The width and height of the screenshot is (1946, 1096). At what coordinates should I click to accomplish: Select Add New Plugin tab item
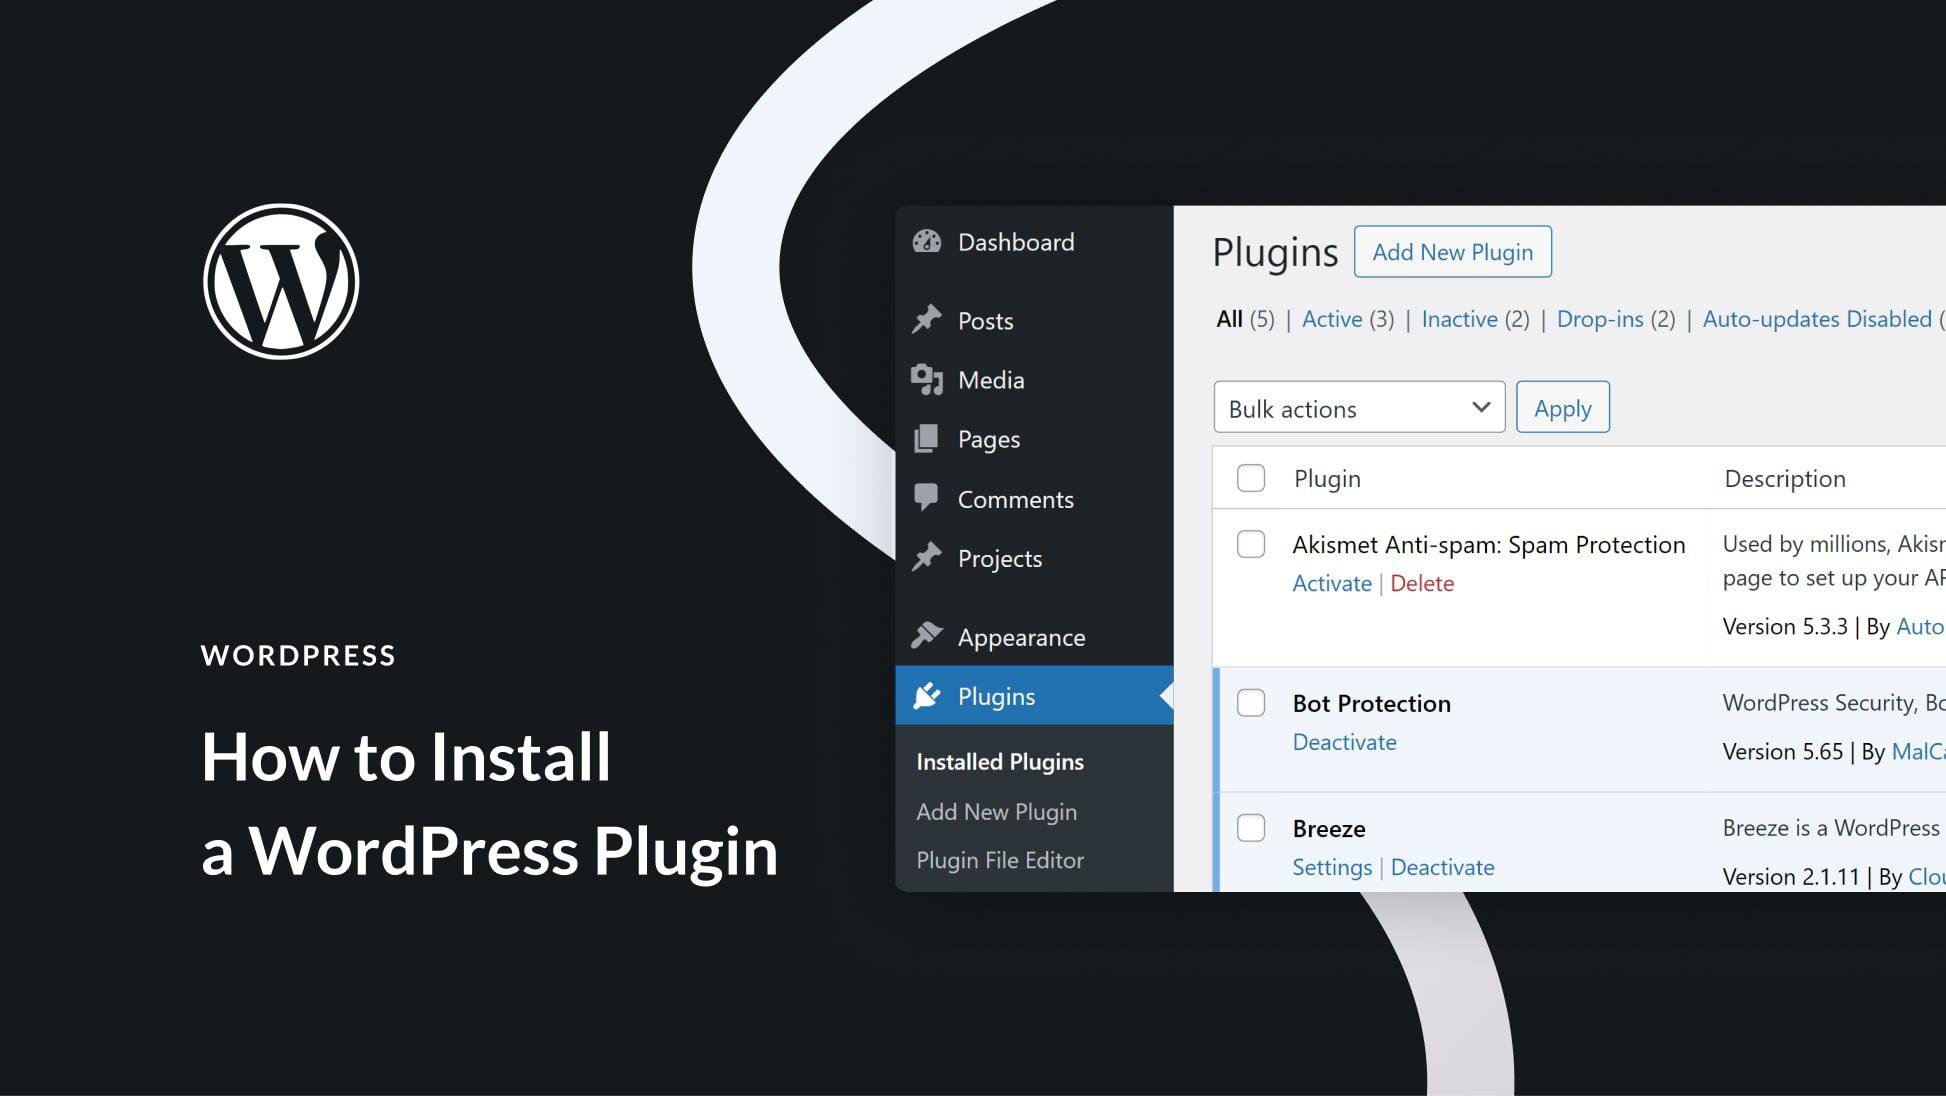point(997,810)
